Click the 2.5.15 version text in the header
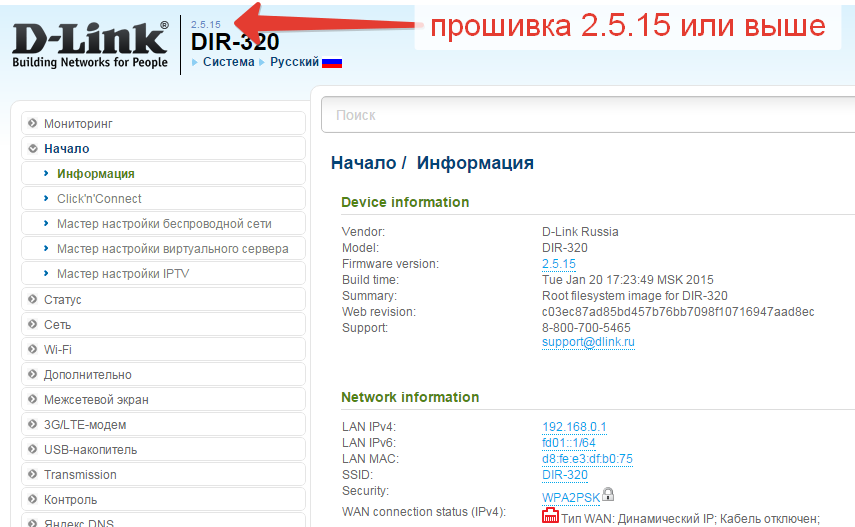This screenshot has width=855, height=527. [x=206, y=25]
